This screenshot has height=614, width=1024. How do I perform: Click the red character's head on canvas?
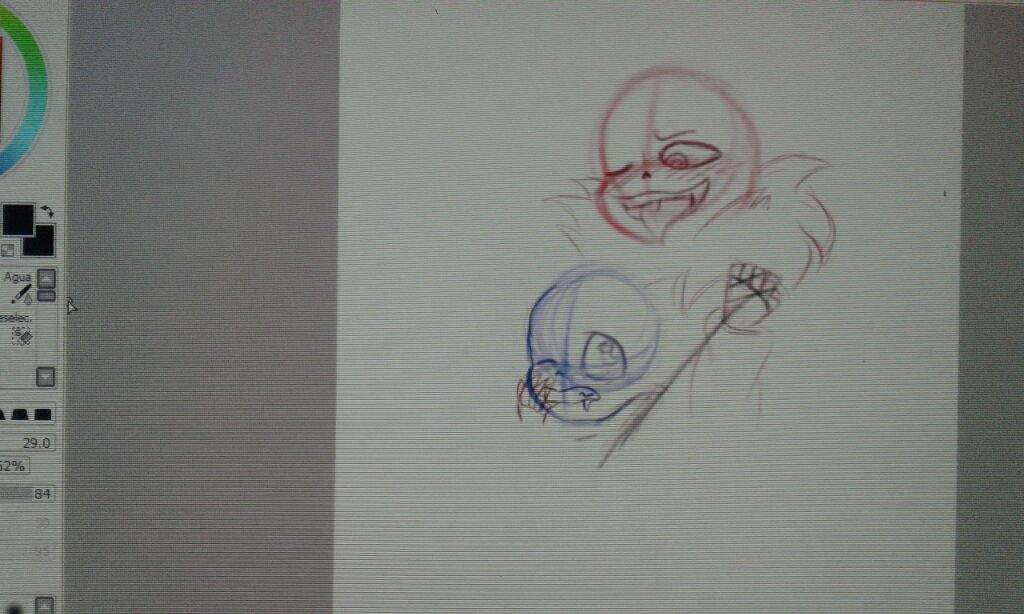tap(679, 155)
